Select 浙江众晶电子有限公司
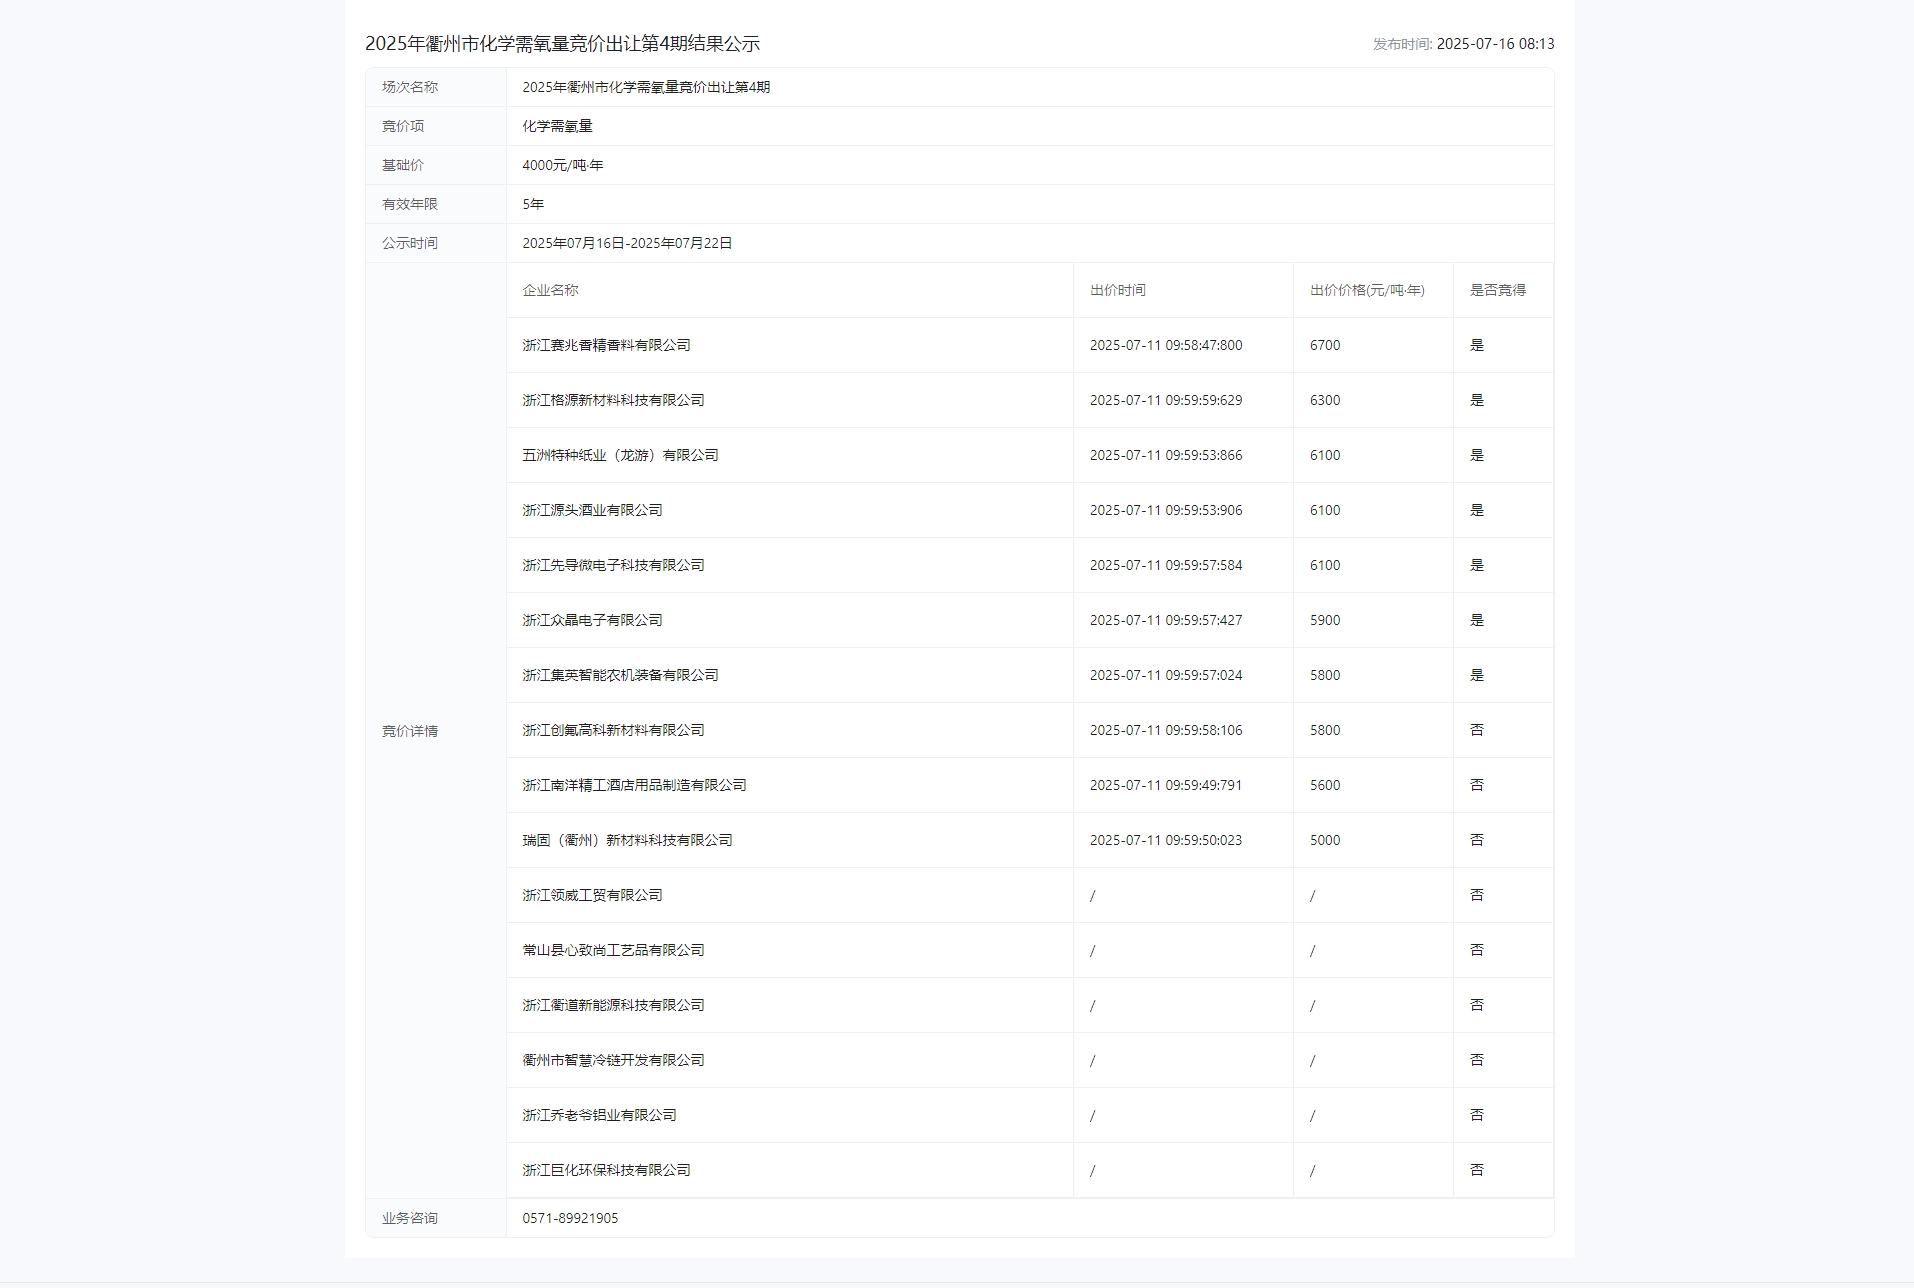Viewport: 1914px width, 1288px height. pos(592,620)
